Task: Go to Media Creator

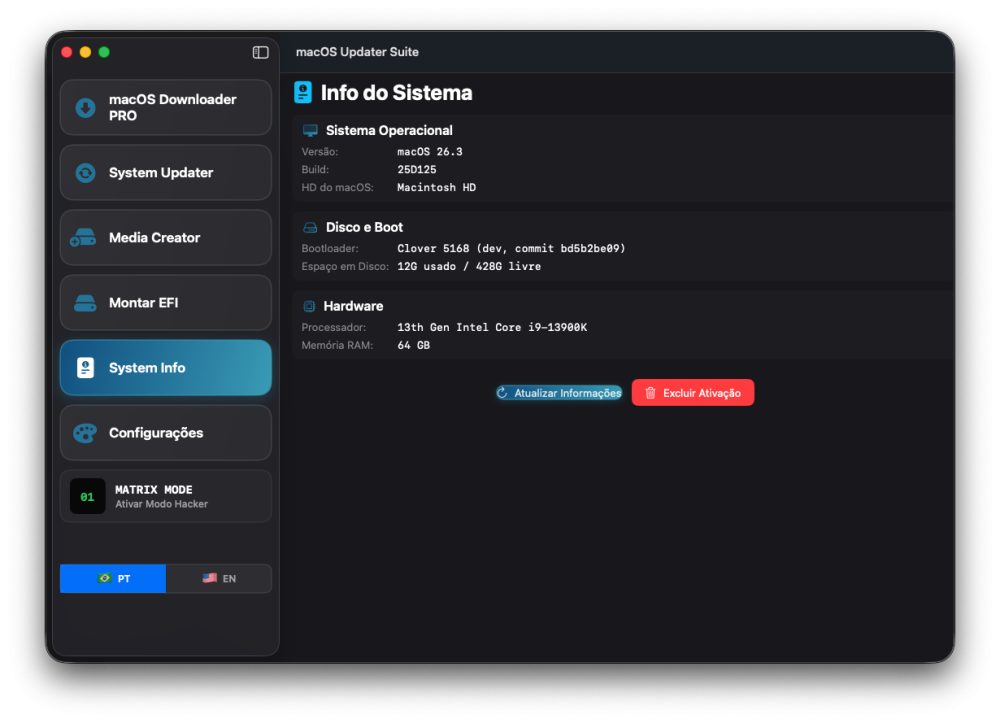Action: pos(166,238)
